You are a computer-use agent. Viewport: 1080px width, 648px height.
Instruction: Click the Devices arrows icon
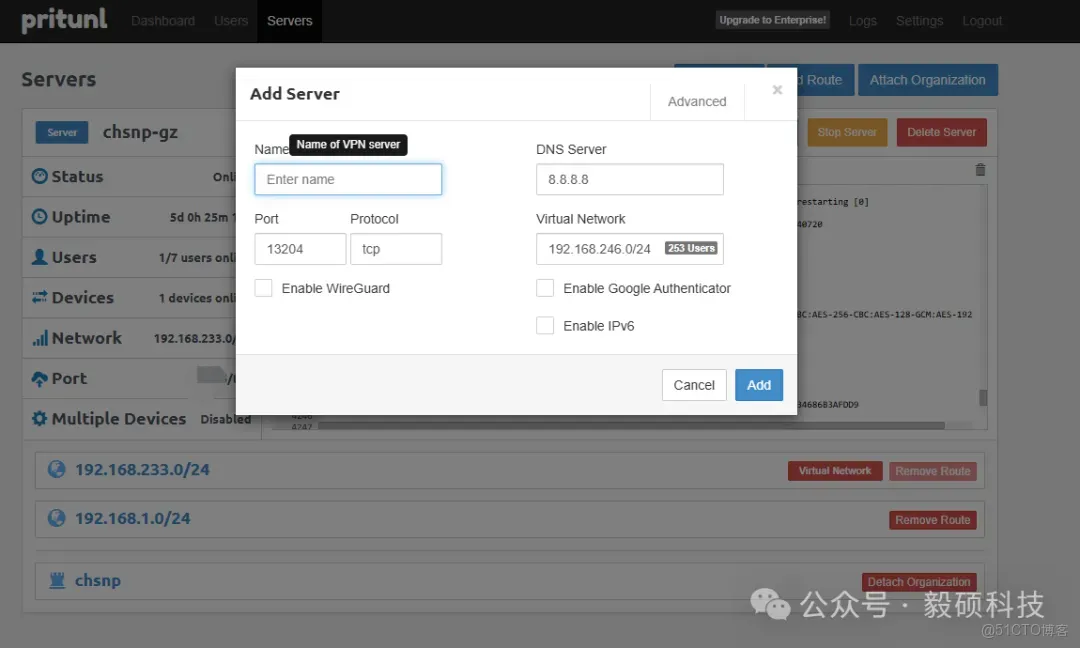(41, 297)
